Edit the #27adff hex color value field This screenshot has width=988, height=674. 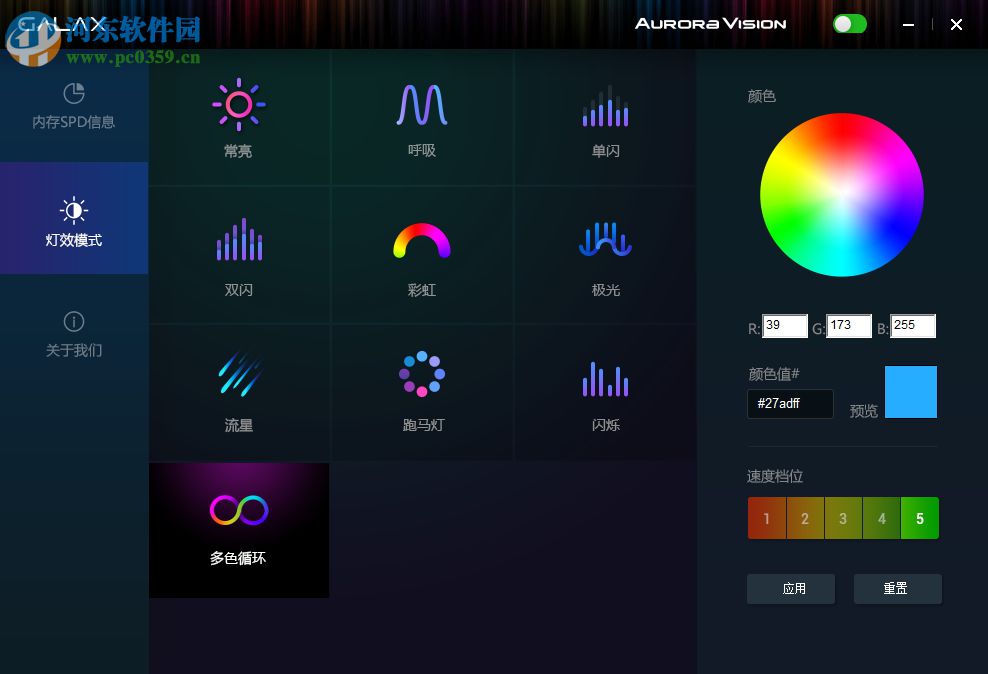pos(790,404)
